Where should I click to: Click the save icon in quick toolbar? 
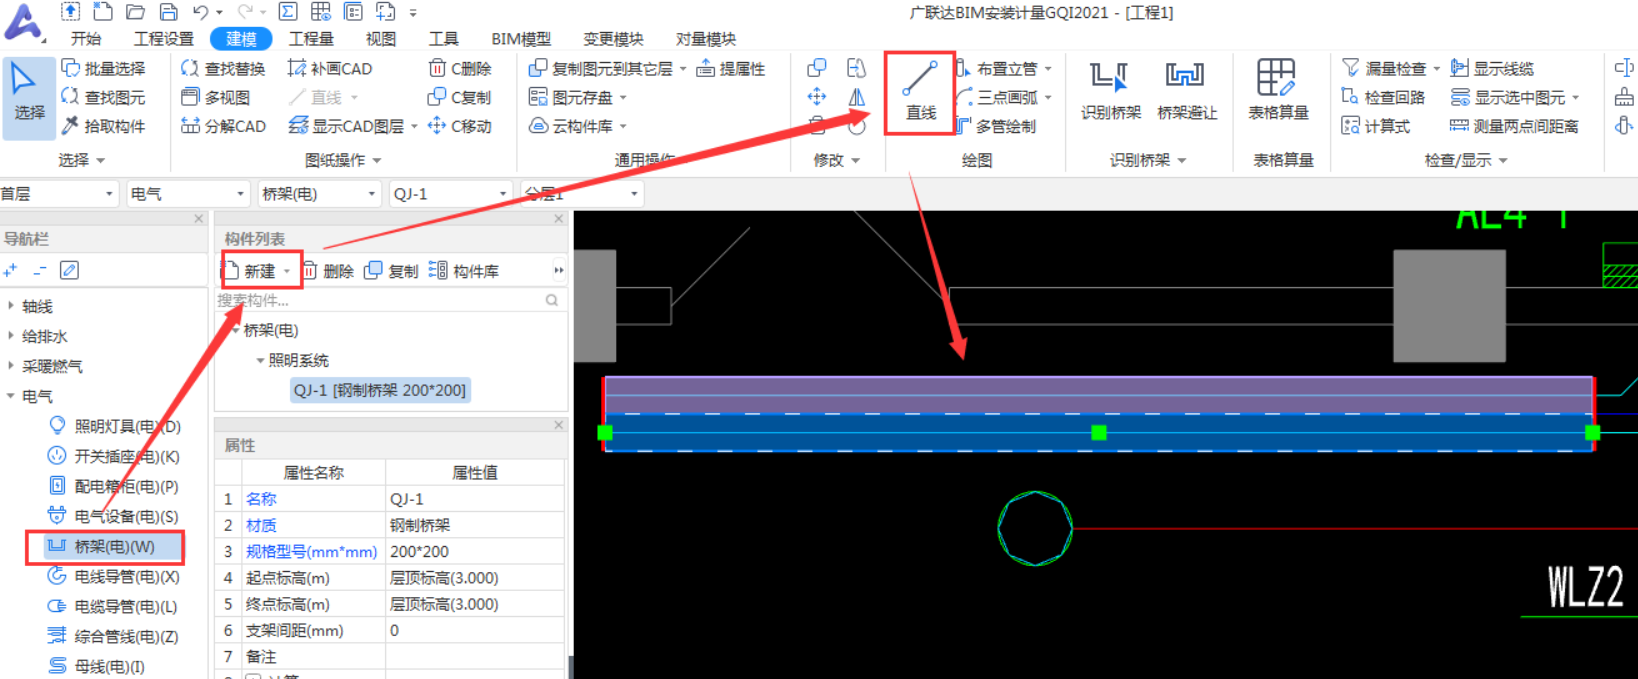(x=168, y=12)
